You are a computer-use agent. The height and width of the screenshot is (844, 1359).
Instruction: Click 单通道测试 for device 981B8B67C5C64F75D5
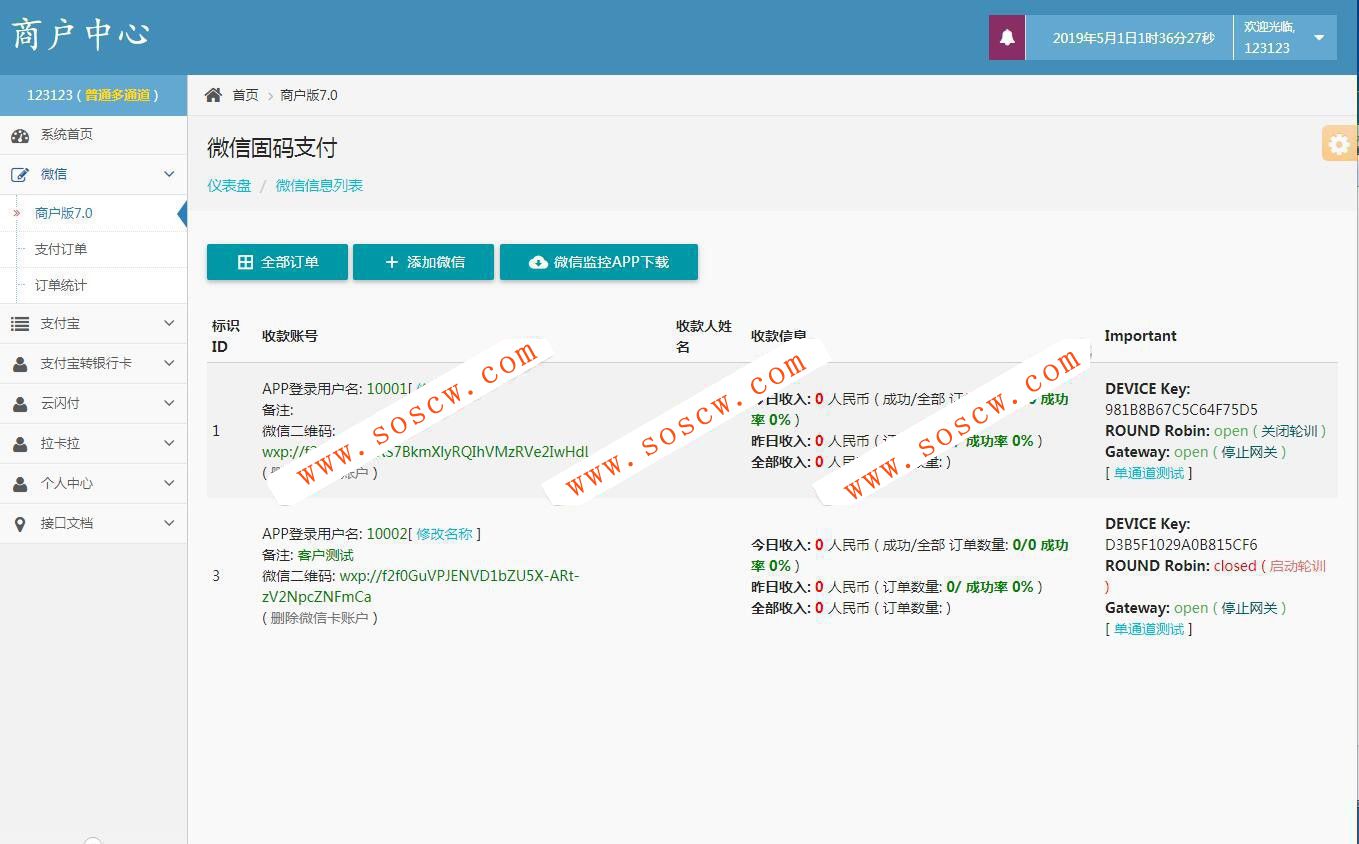(1149, 473)
